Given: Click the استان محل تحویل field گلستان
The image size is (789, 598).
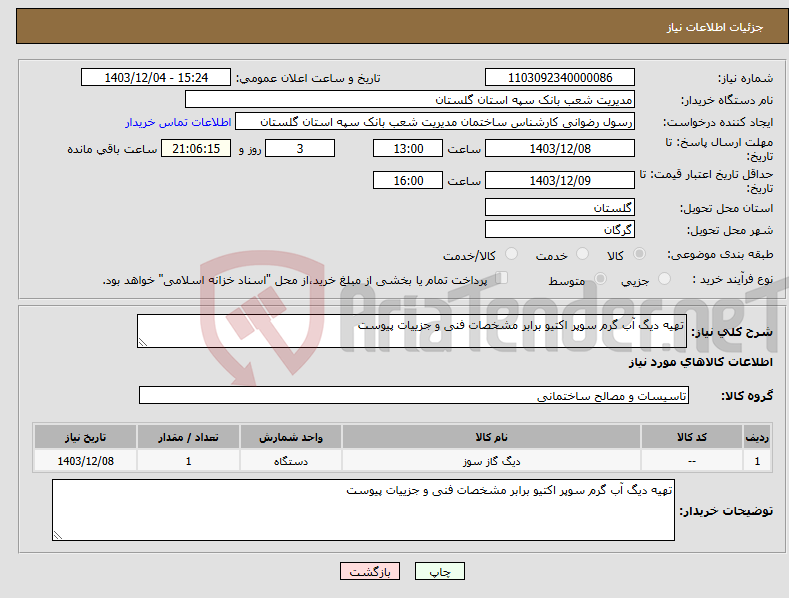Looking at the screenshot, I should [x=560, y=207].
